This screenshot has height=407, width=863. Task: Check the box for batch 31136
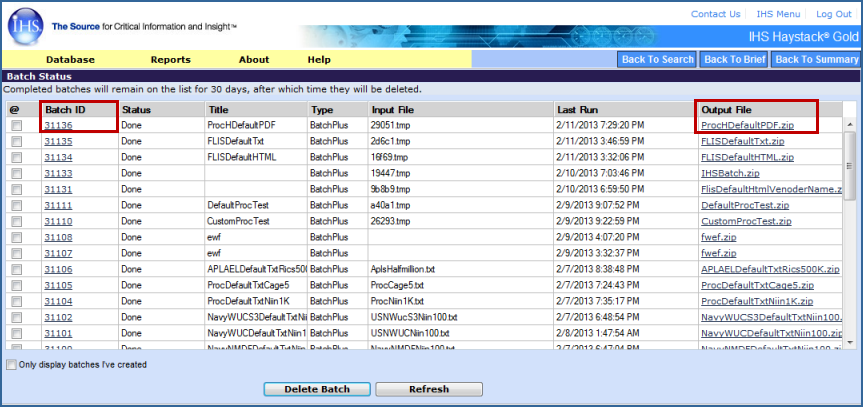[x=16, y=126]
